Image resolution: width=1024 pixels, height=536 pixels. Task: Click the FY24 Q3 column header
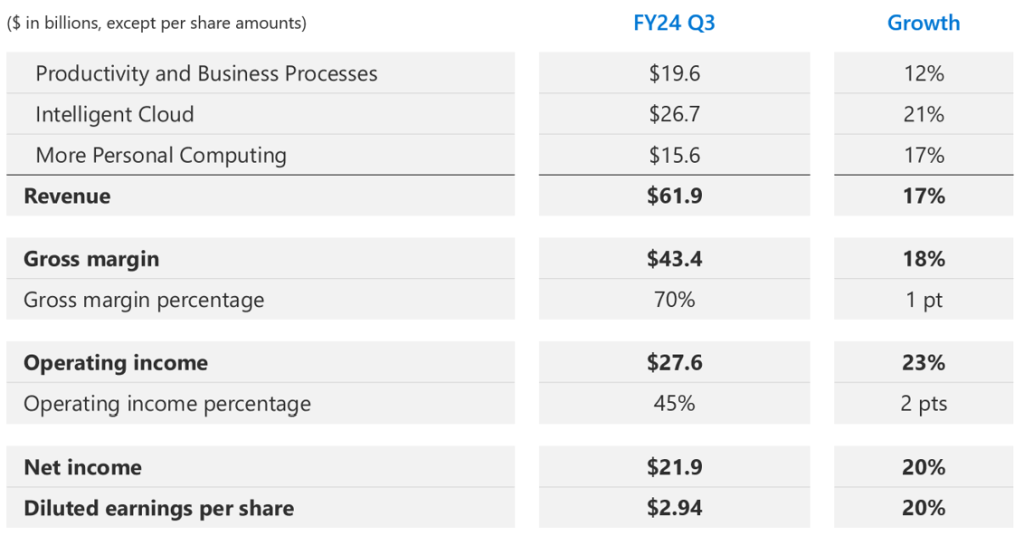tap(674, 22)
